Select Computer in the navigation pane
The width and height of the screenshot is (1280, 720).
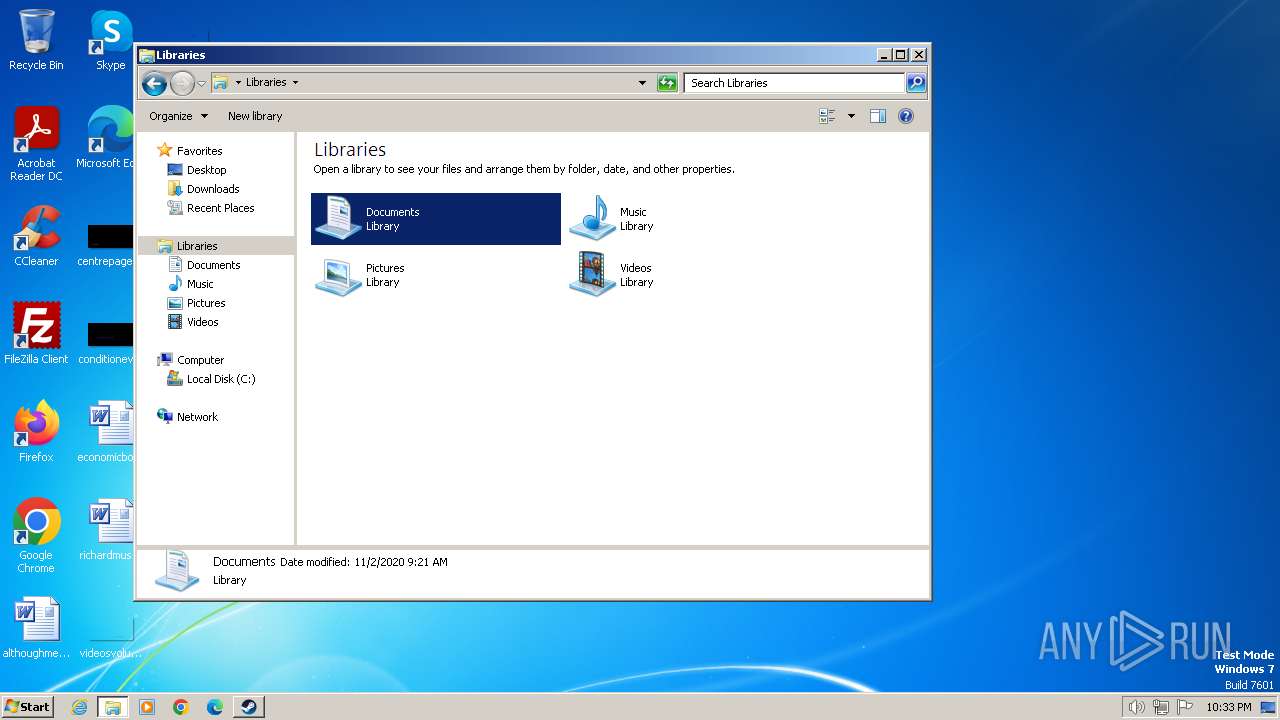(x=200, y=360)
